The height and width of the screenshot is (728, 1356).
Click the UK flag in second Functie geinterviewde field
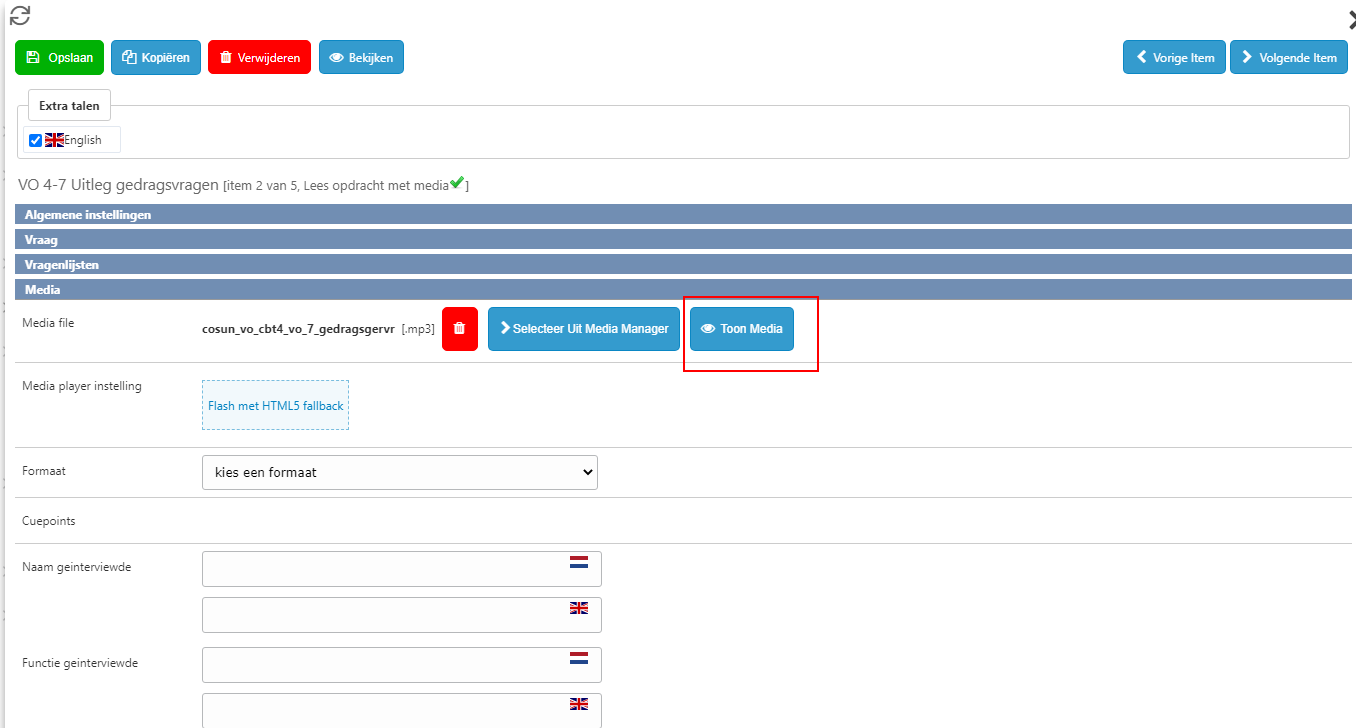click(x=578, y=704)
